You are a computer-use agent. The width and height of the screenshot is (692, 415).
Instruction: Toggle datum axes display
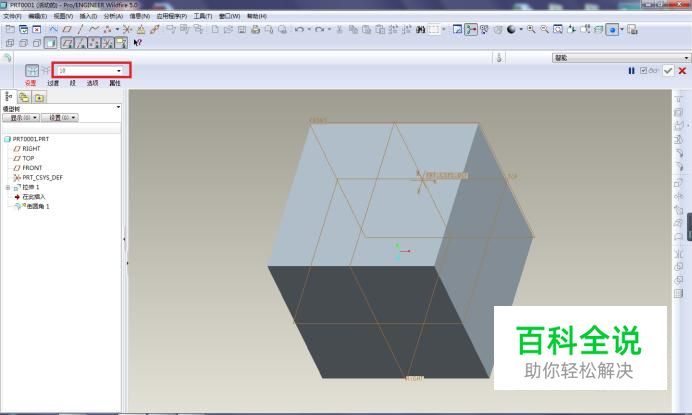(81, 43)
